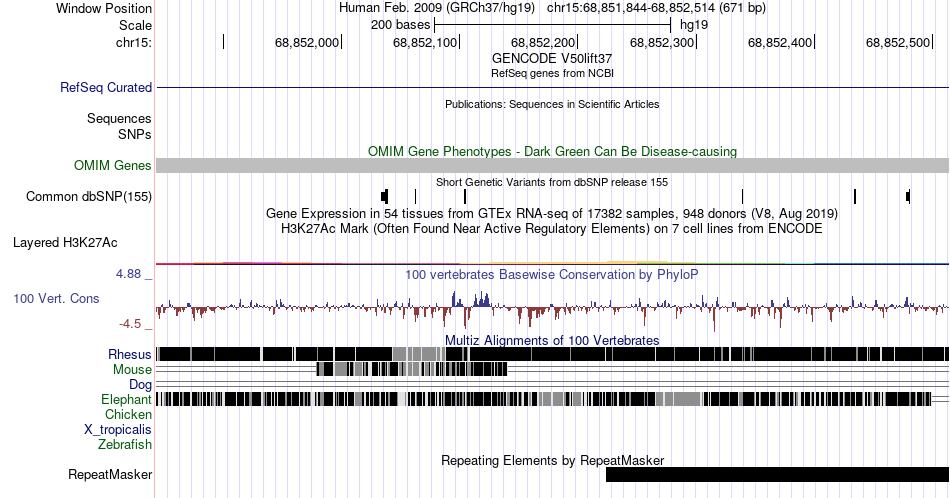Click the GTEx Gene Expression track title
Viewport: 950px width, 498px height.
(552, 213)
